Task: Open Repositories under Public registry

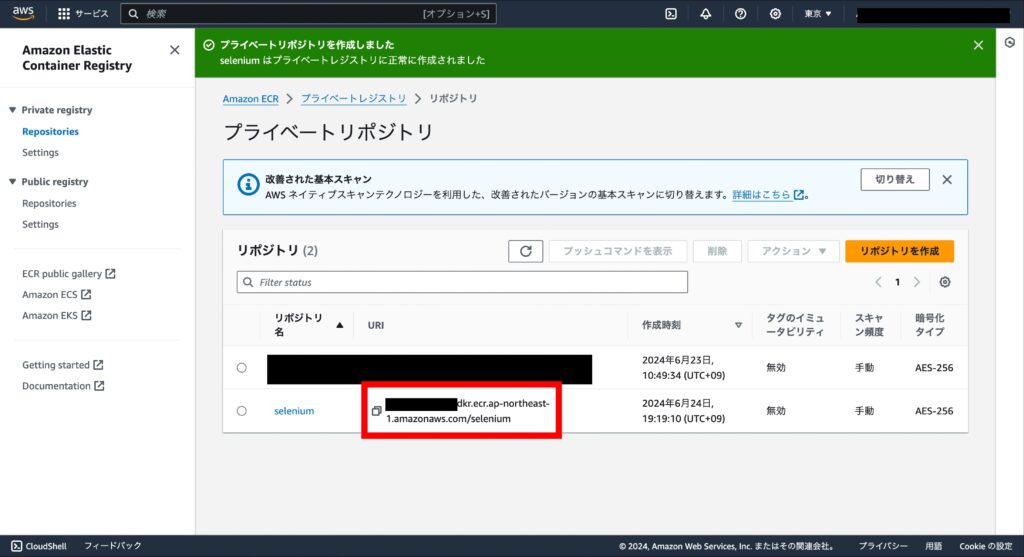Action: pos(49,203)
